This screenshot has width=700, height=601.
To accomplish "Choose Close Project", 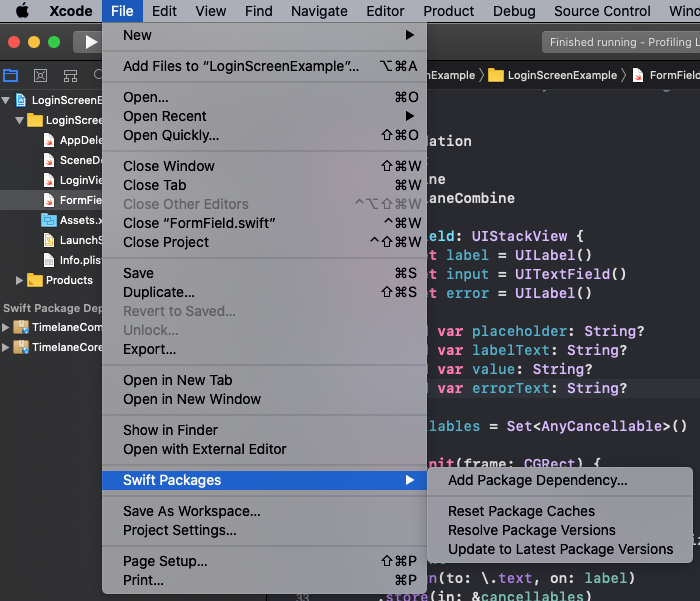I will 264,242.
